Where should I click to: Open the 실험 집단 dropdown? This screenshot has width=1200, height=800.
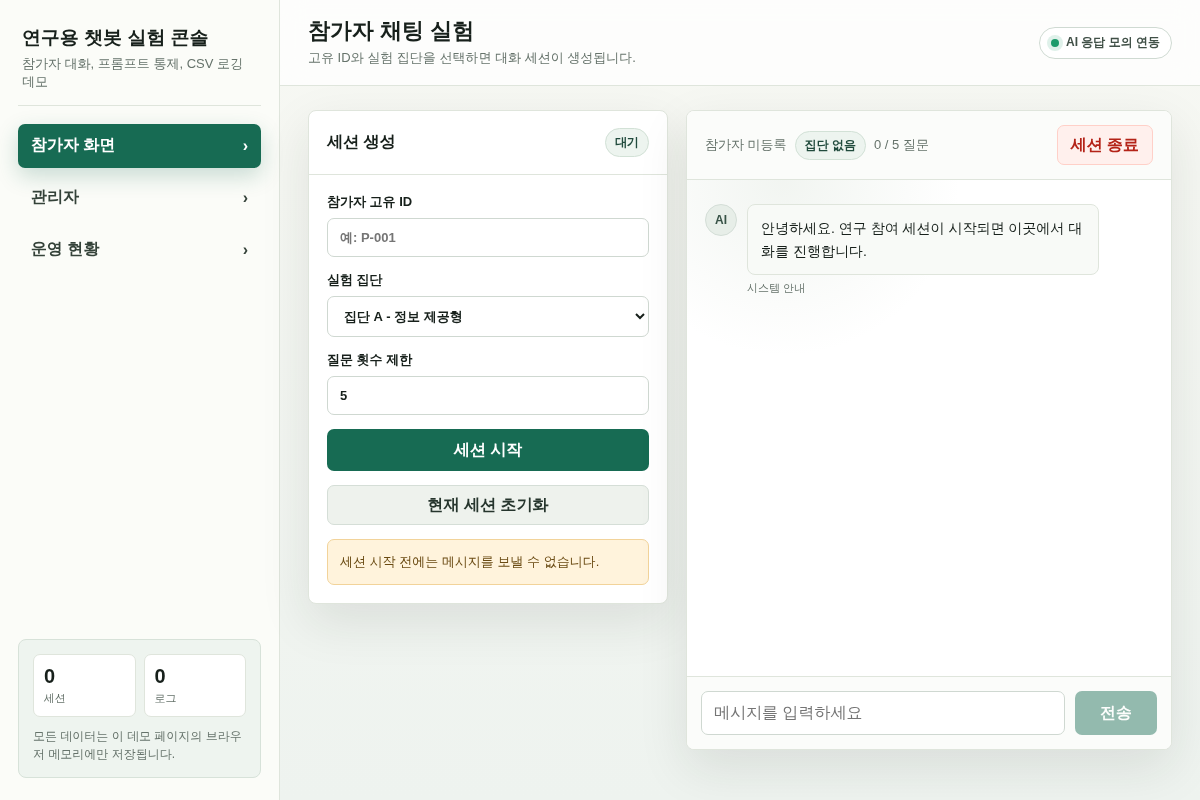click(488, 317)
